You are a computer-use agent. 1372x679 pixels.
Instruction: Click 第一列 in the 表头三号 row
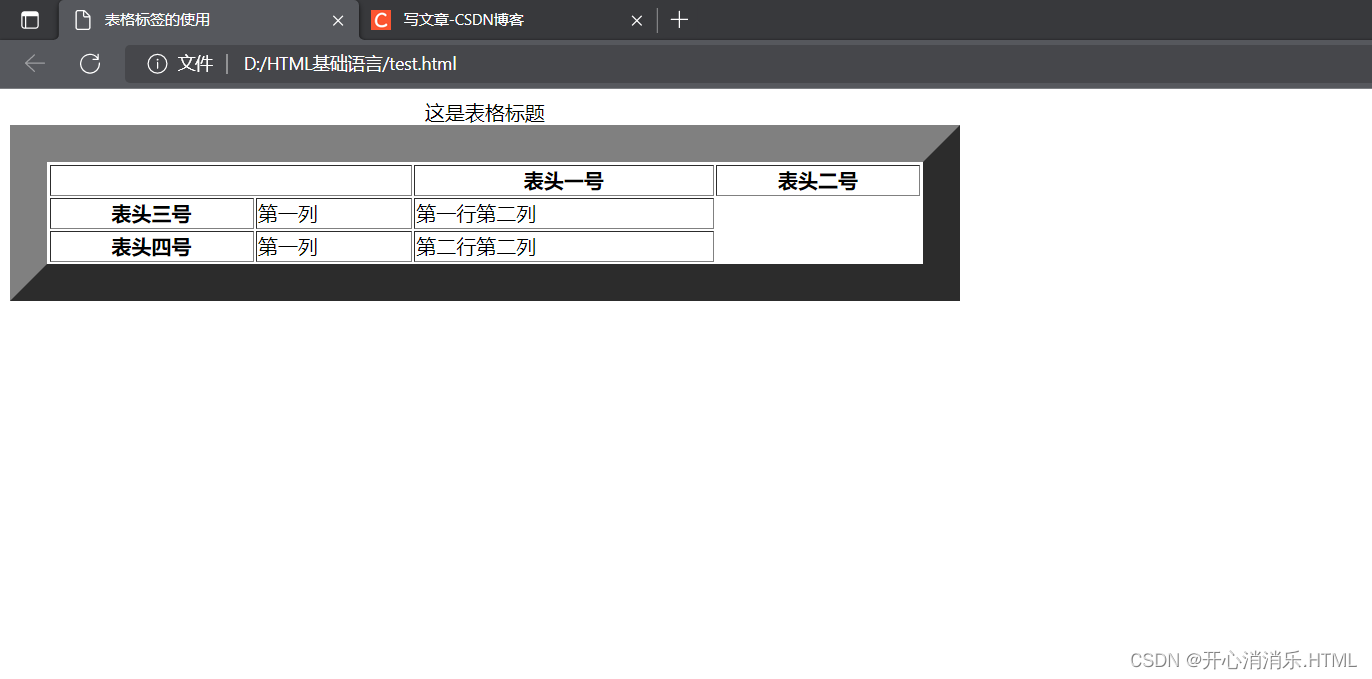click(334, 214)
